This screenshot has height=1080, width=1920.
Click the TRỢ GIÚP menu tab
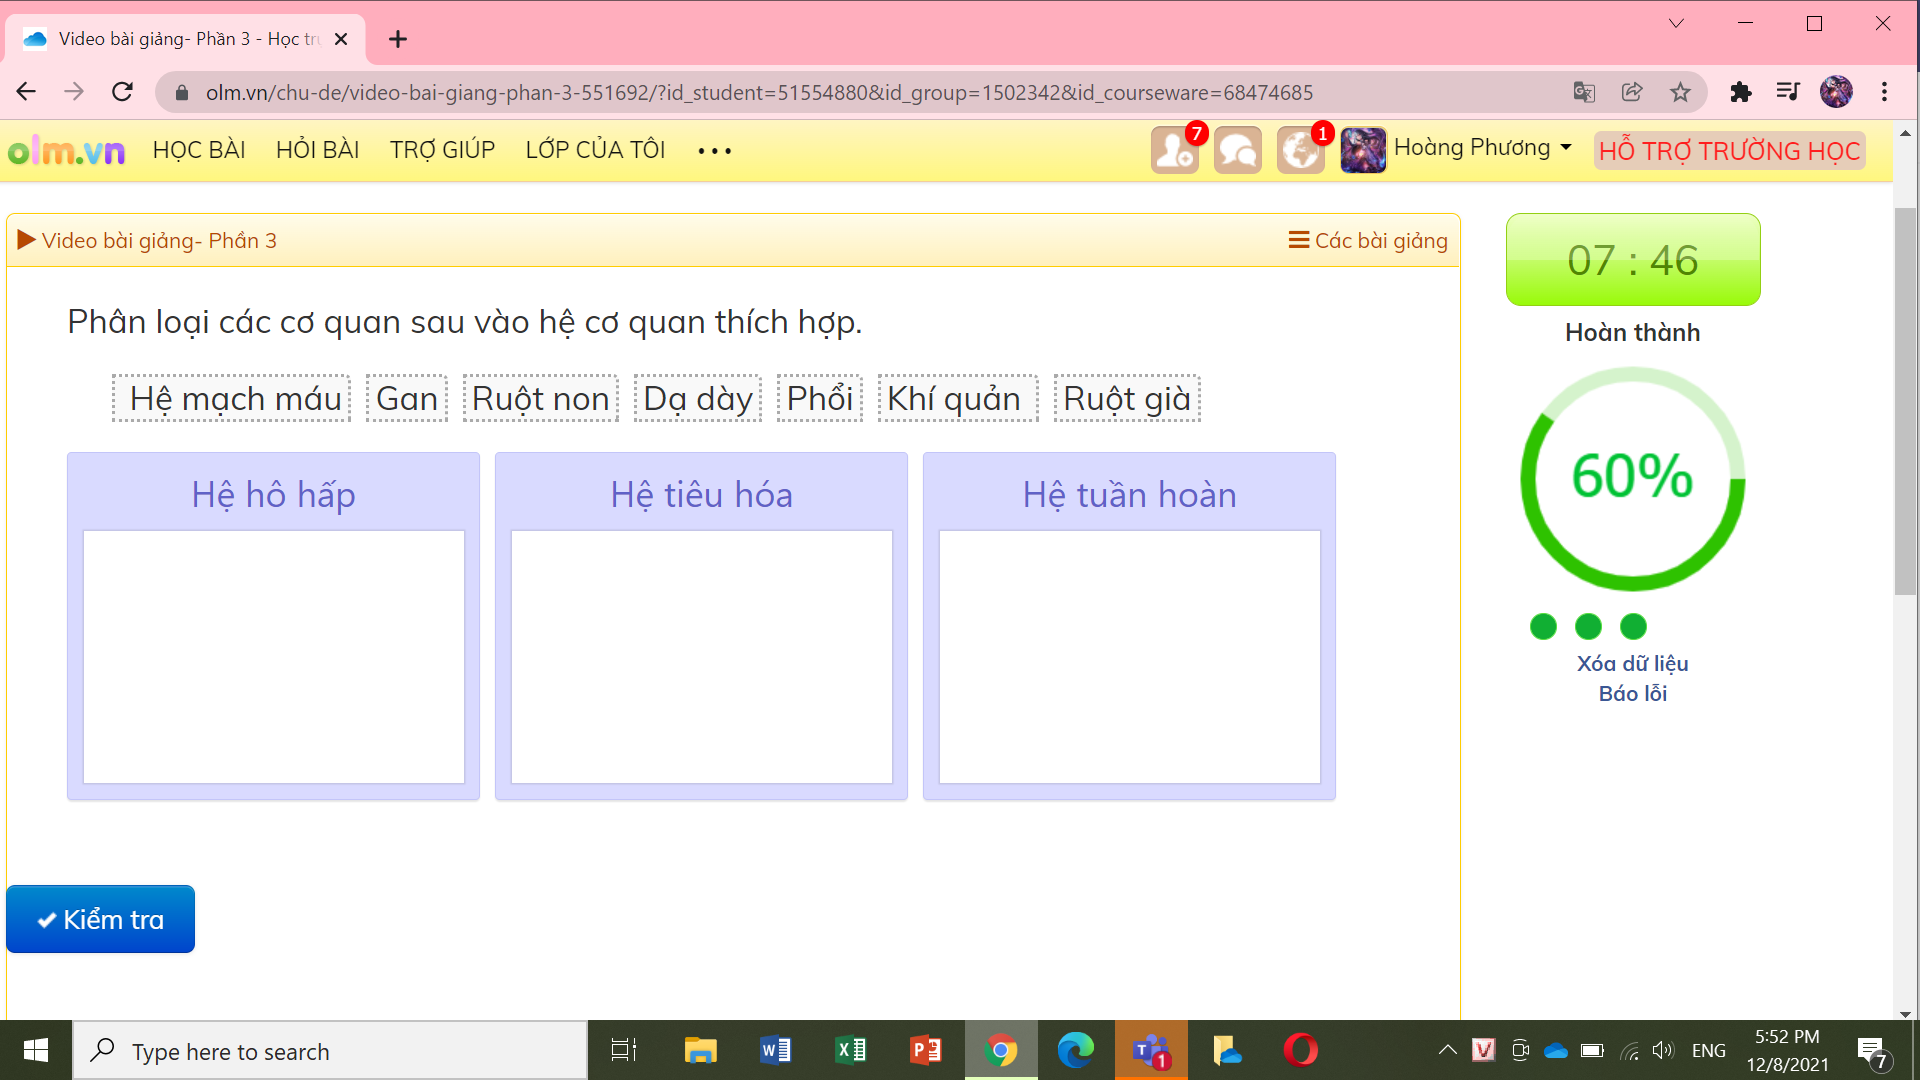[x=443, y=149]
